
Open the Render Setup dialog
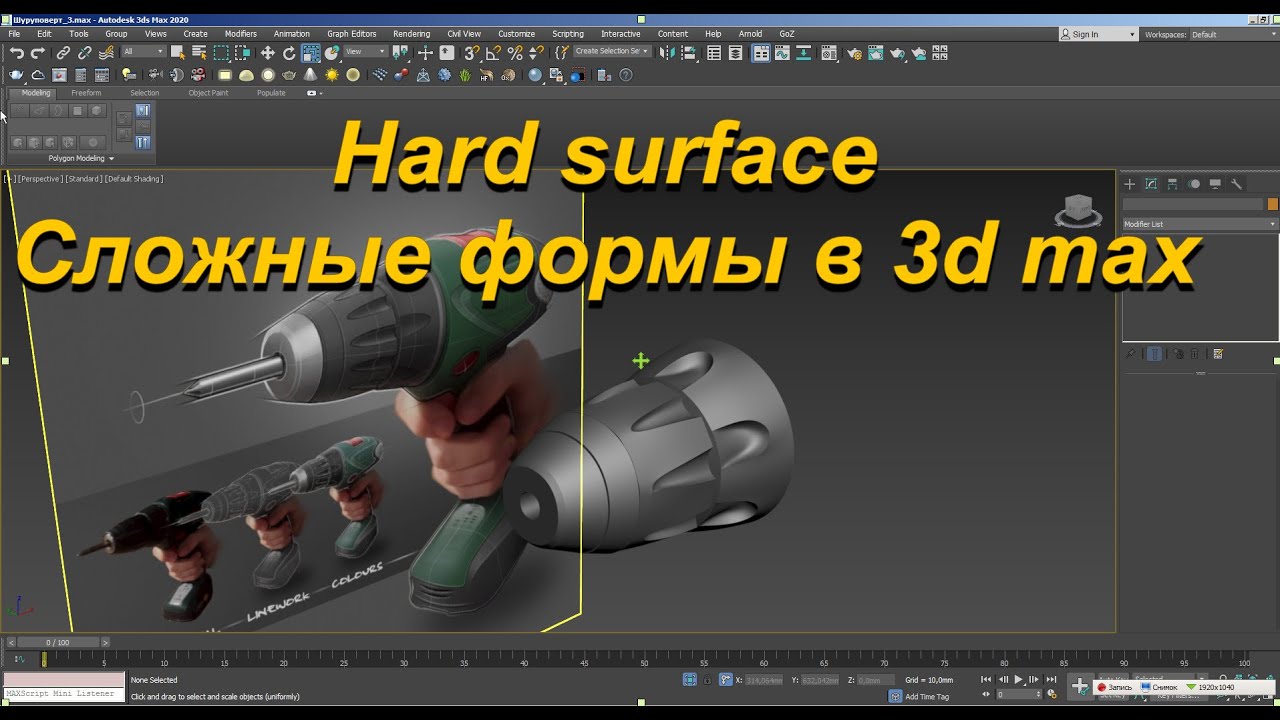(857, 53)
